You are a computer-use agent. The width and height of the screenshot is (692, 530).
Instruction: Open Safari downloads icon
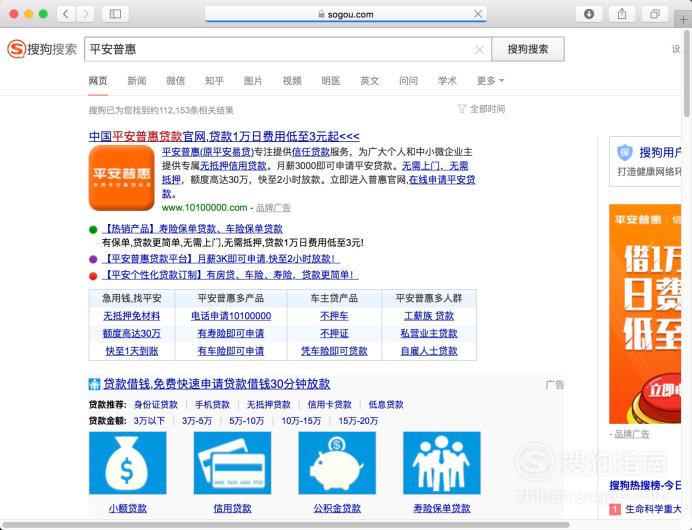point(589,14)
